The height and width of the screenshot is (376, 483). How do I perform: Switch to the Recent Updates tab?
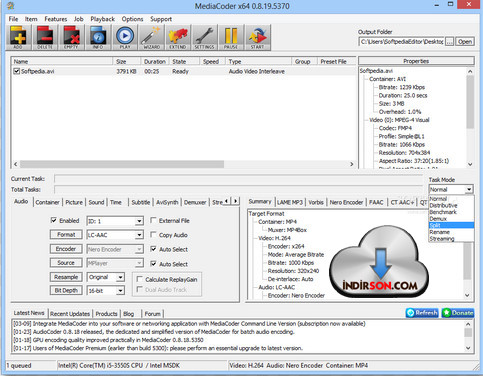coord(70,314)
